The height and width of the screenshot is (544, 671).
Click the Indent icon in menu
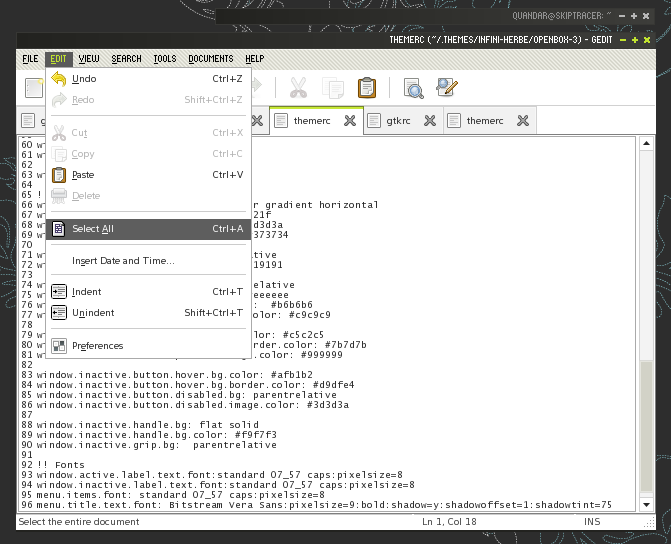(x=59, y=292)
